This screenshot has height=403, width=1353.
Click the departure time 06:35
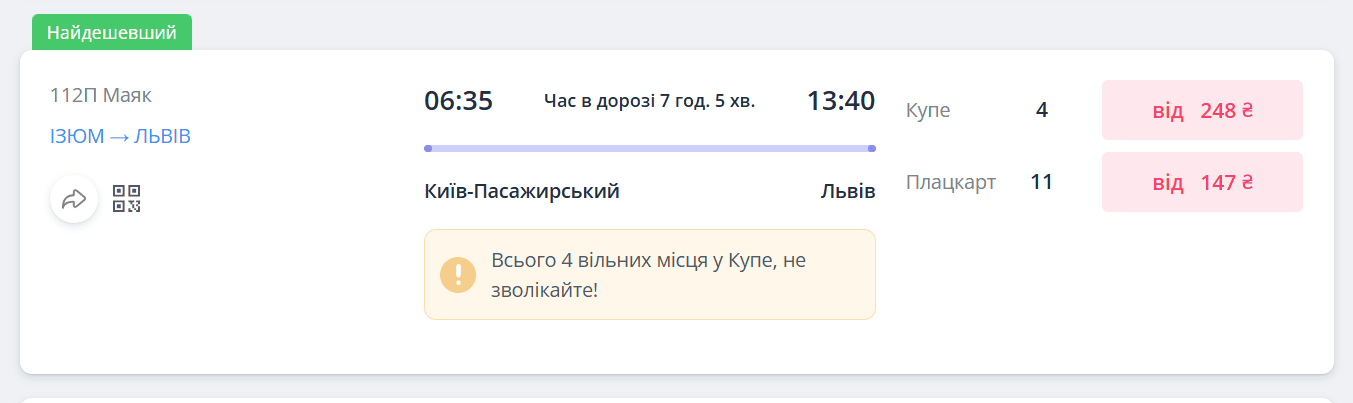tap(459, 101)
